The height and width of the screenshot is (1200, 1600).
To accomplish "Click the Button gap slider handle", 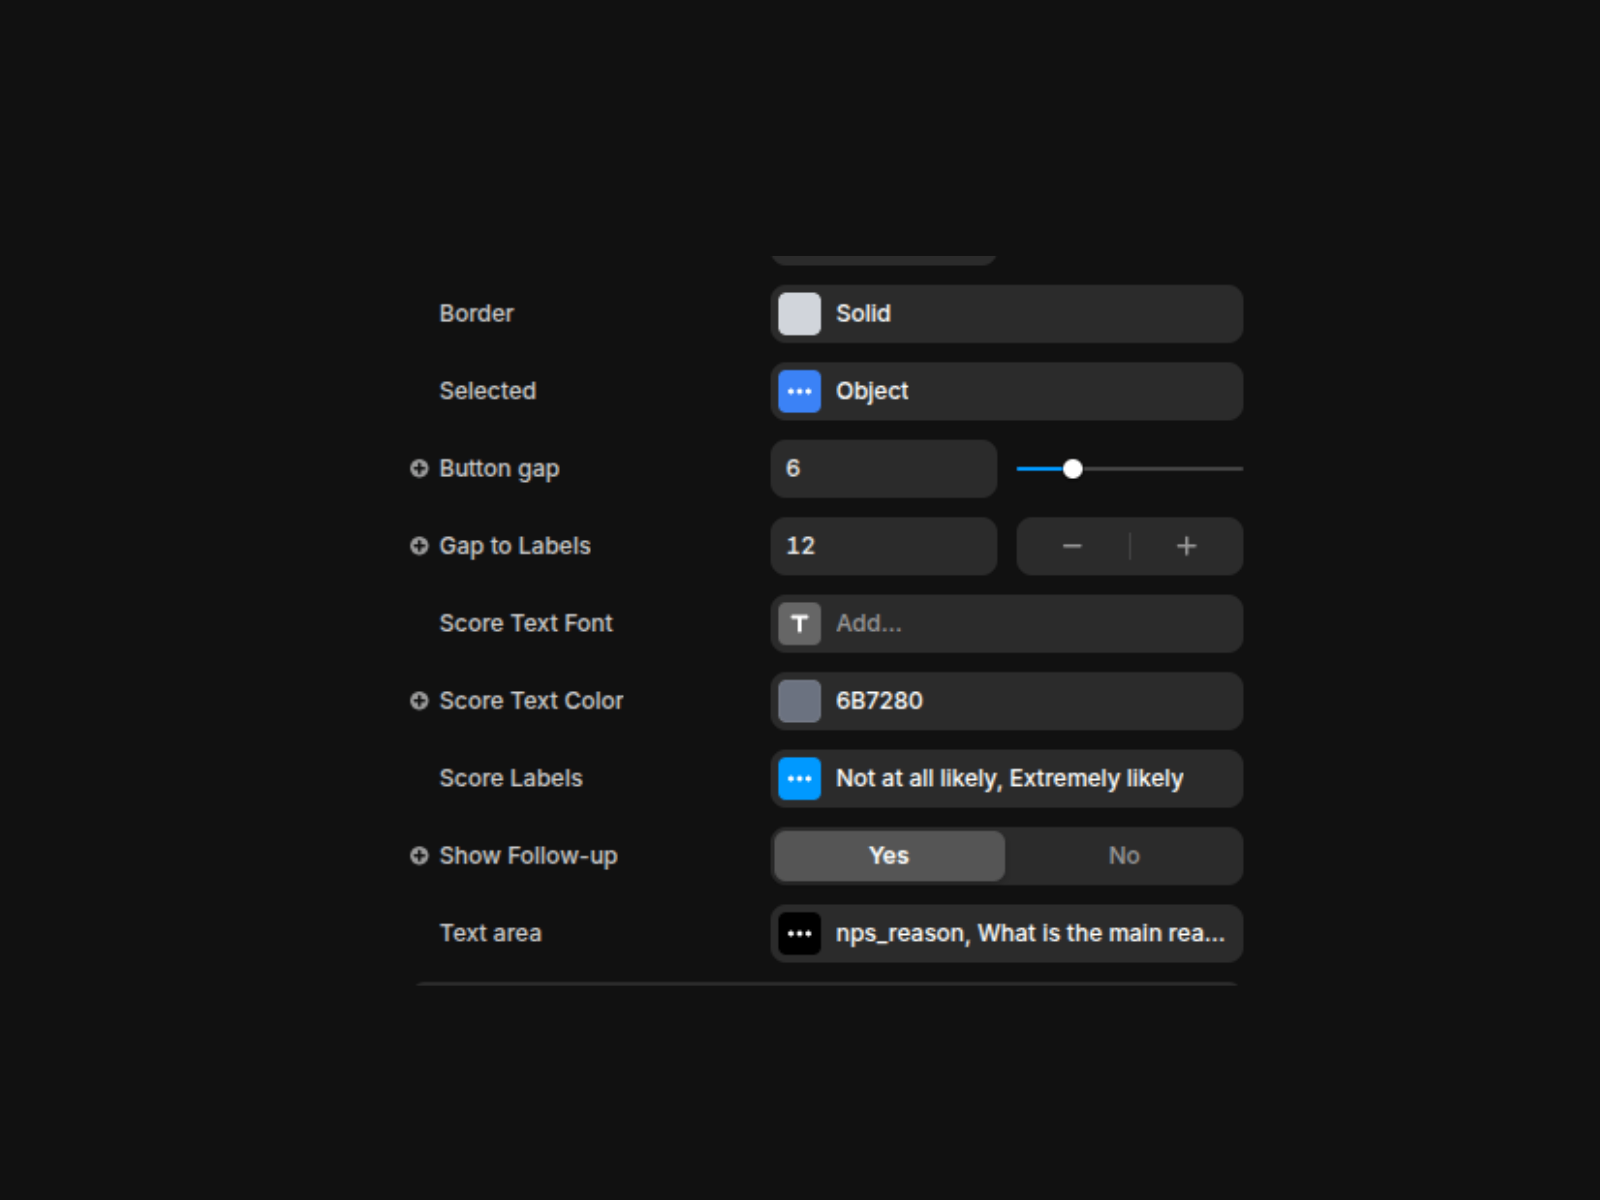I will (x=1073, y=469).
